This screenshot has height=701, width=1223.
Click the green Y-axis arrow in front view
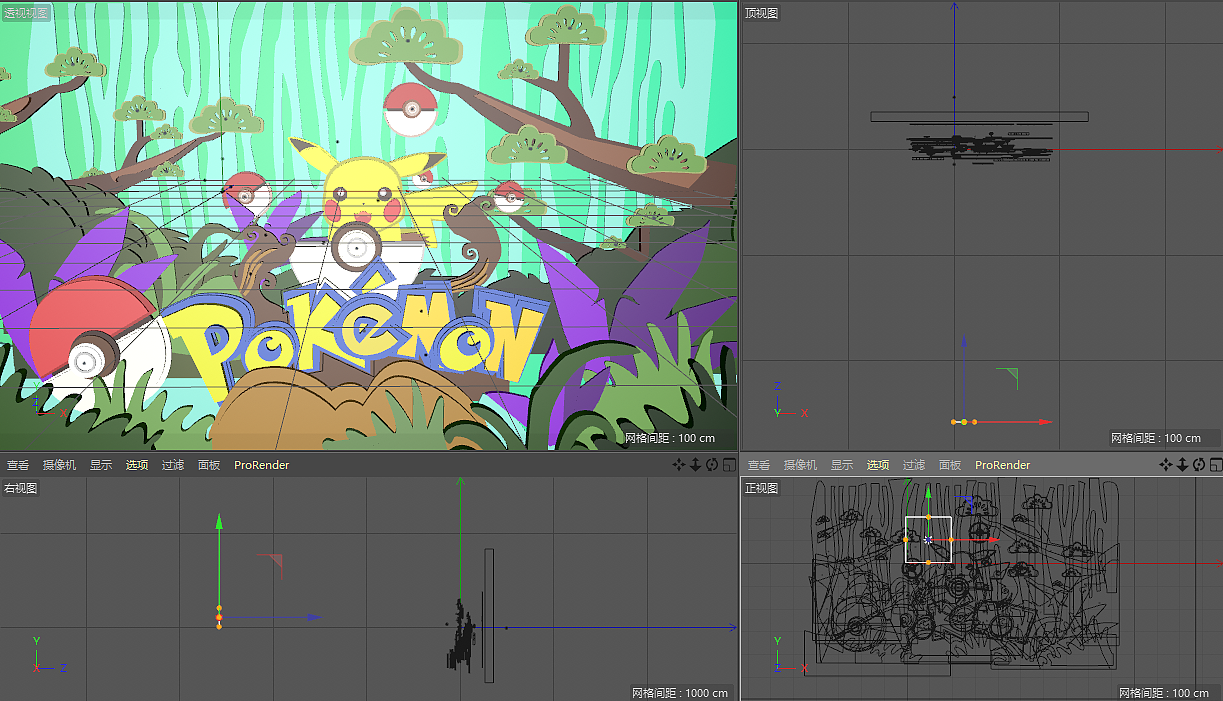tap(928, 493)
